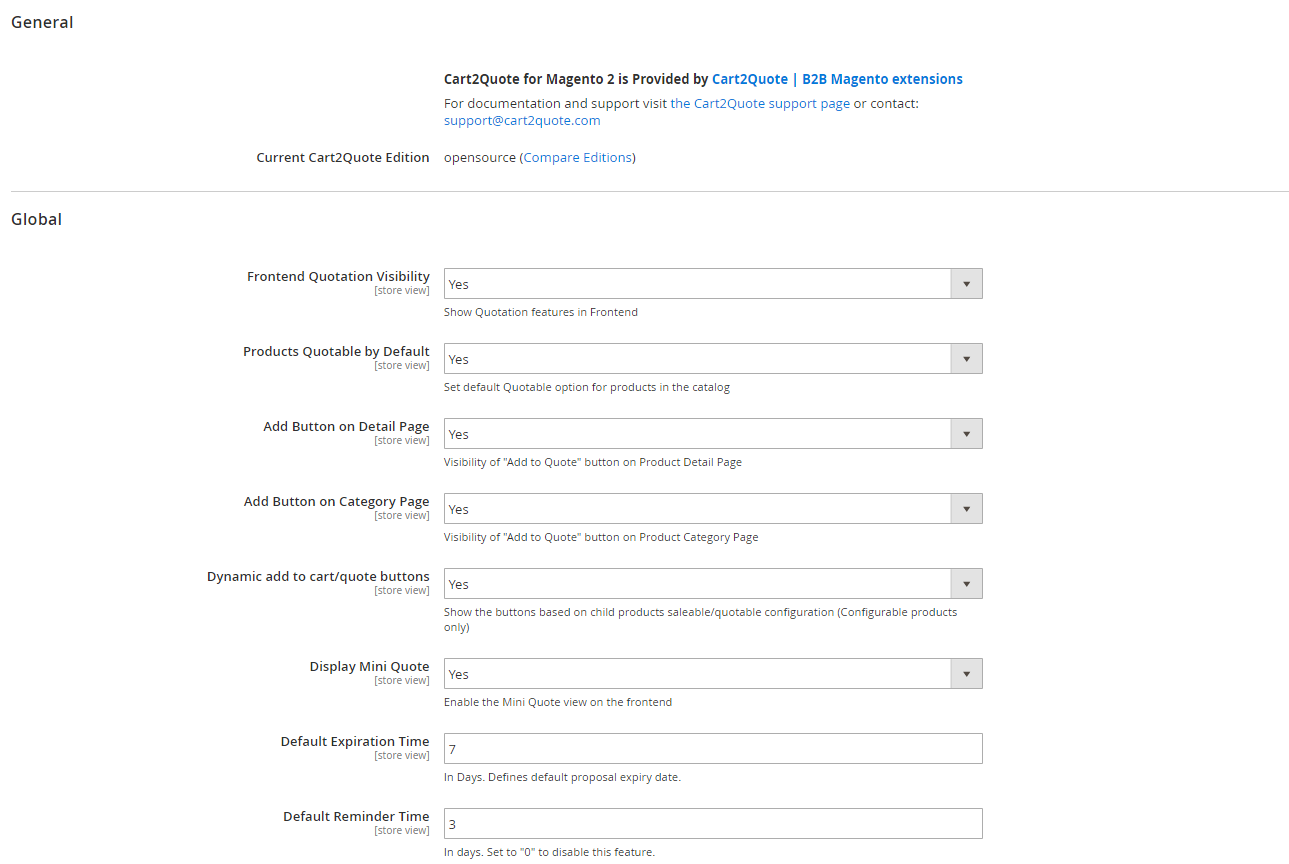Click the Product Detail Page visibility note
1289x864 pixels.
(x=593, y=462)
